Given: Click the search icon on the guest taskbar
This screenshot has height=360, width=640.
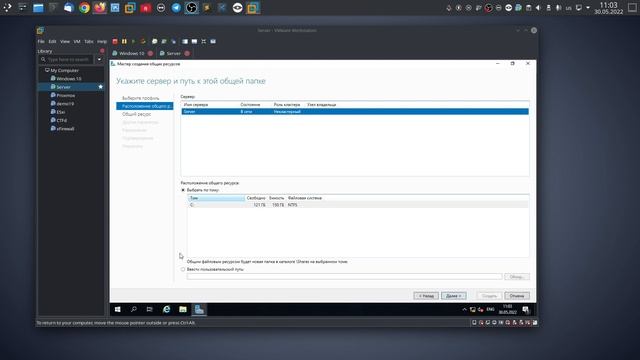Looking at the screenshot, I should point(133,309).
